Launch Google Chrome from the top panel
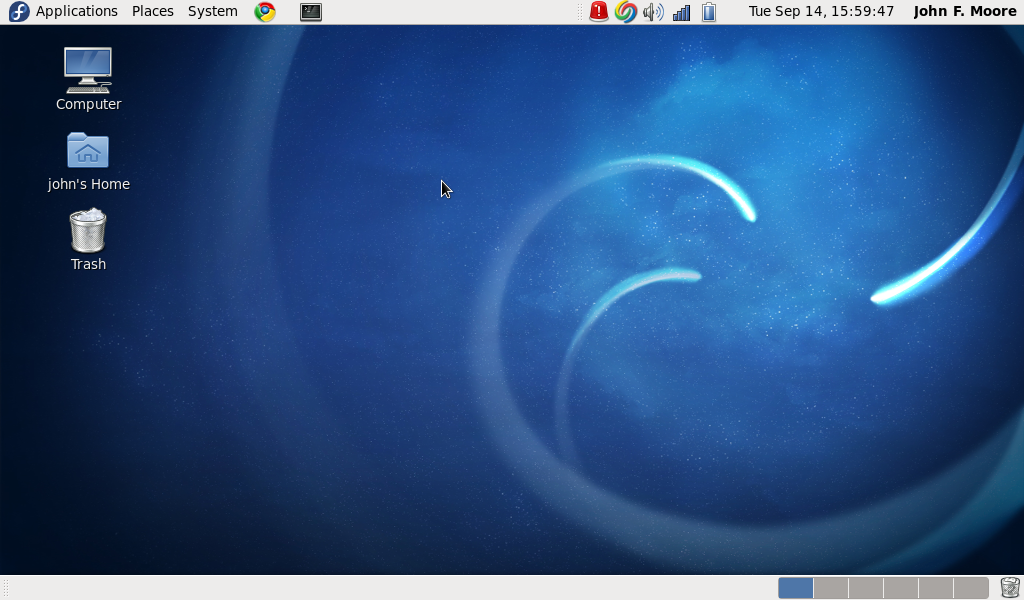 (x=265, y=12)
